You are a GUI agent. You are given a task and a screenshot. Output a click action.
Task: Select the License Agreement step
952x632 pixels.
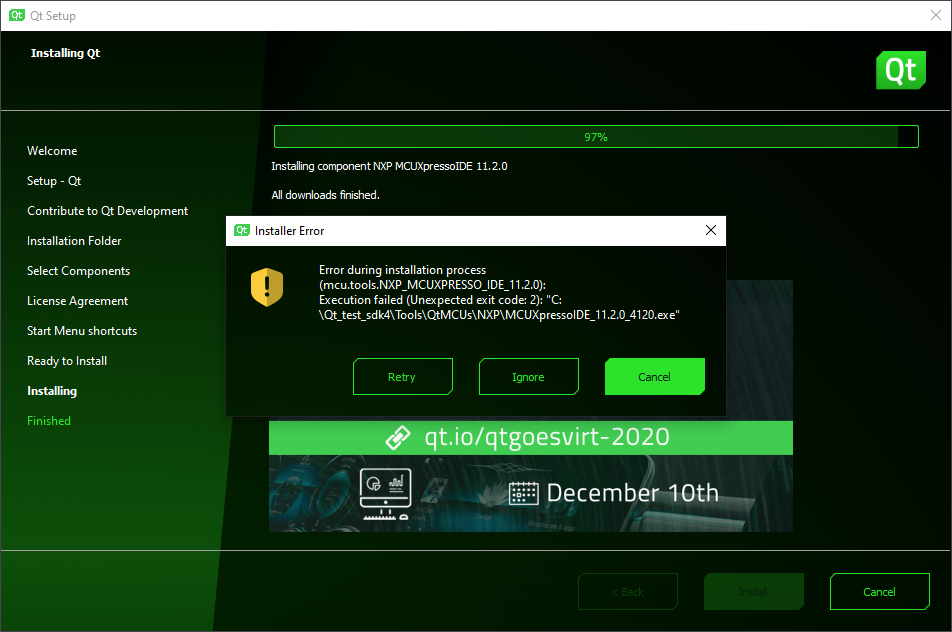[78, 301]
